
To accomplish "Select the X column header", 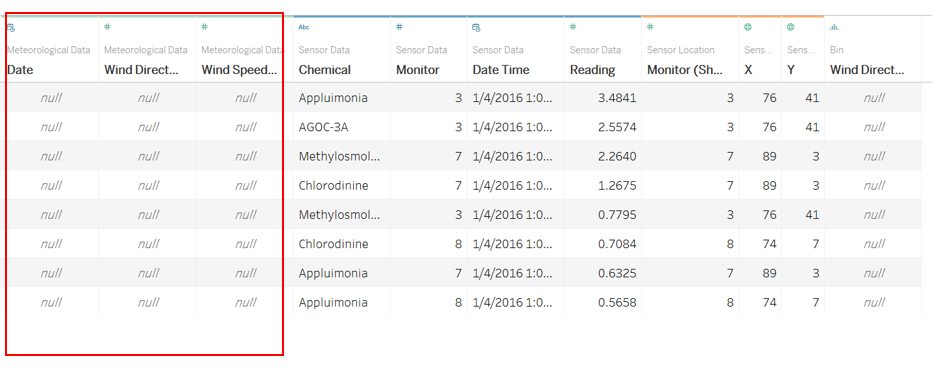I will (x=748, y=70).
